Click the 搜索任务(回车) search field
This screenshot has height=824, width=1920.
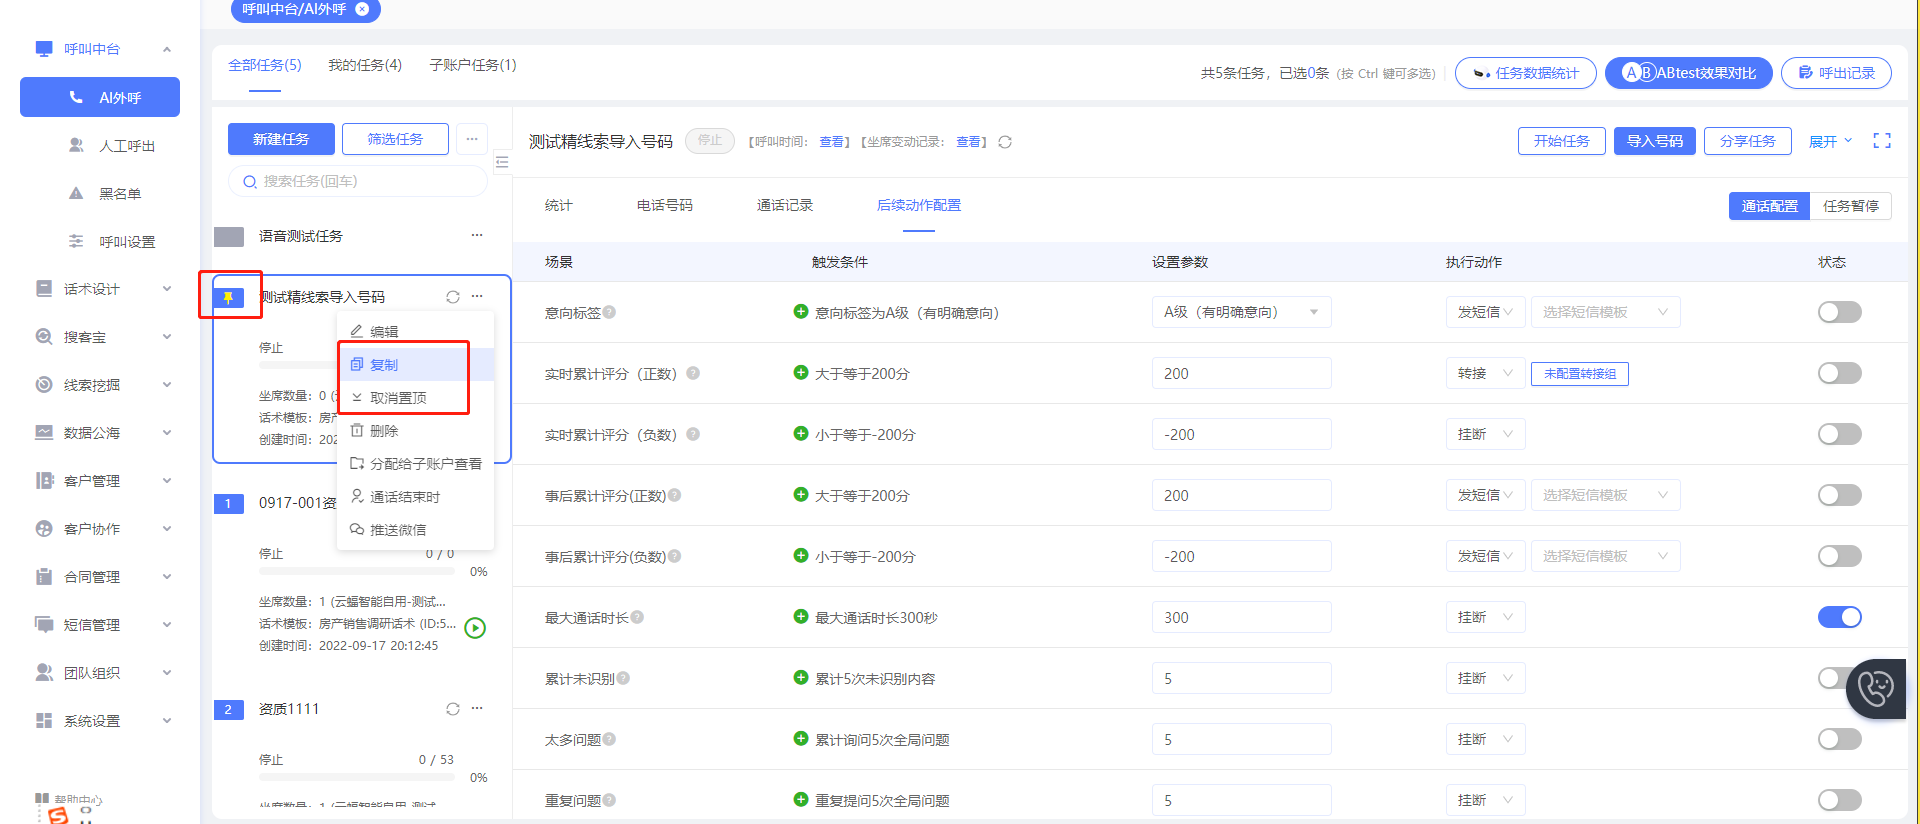point(358,181)
